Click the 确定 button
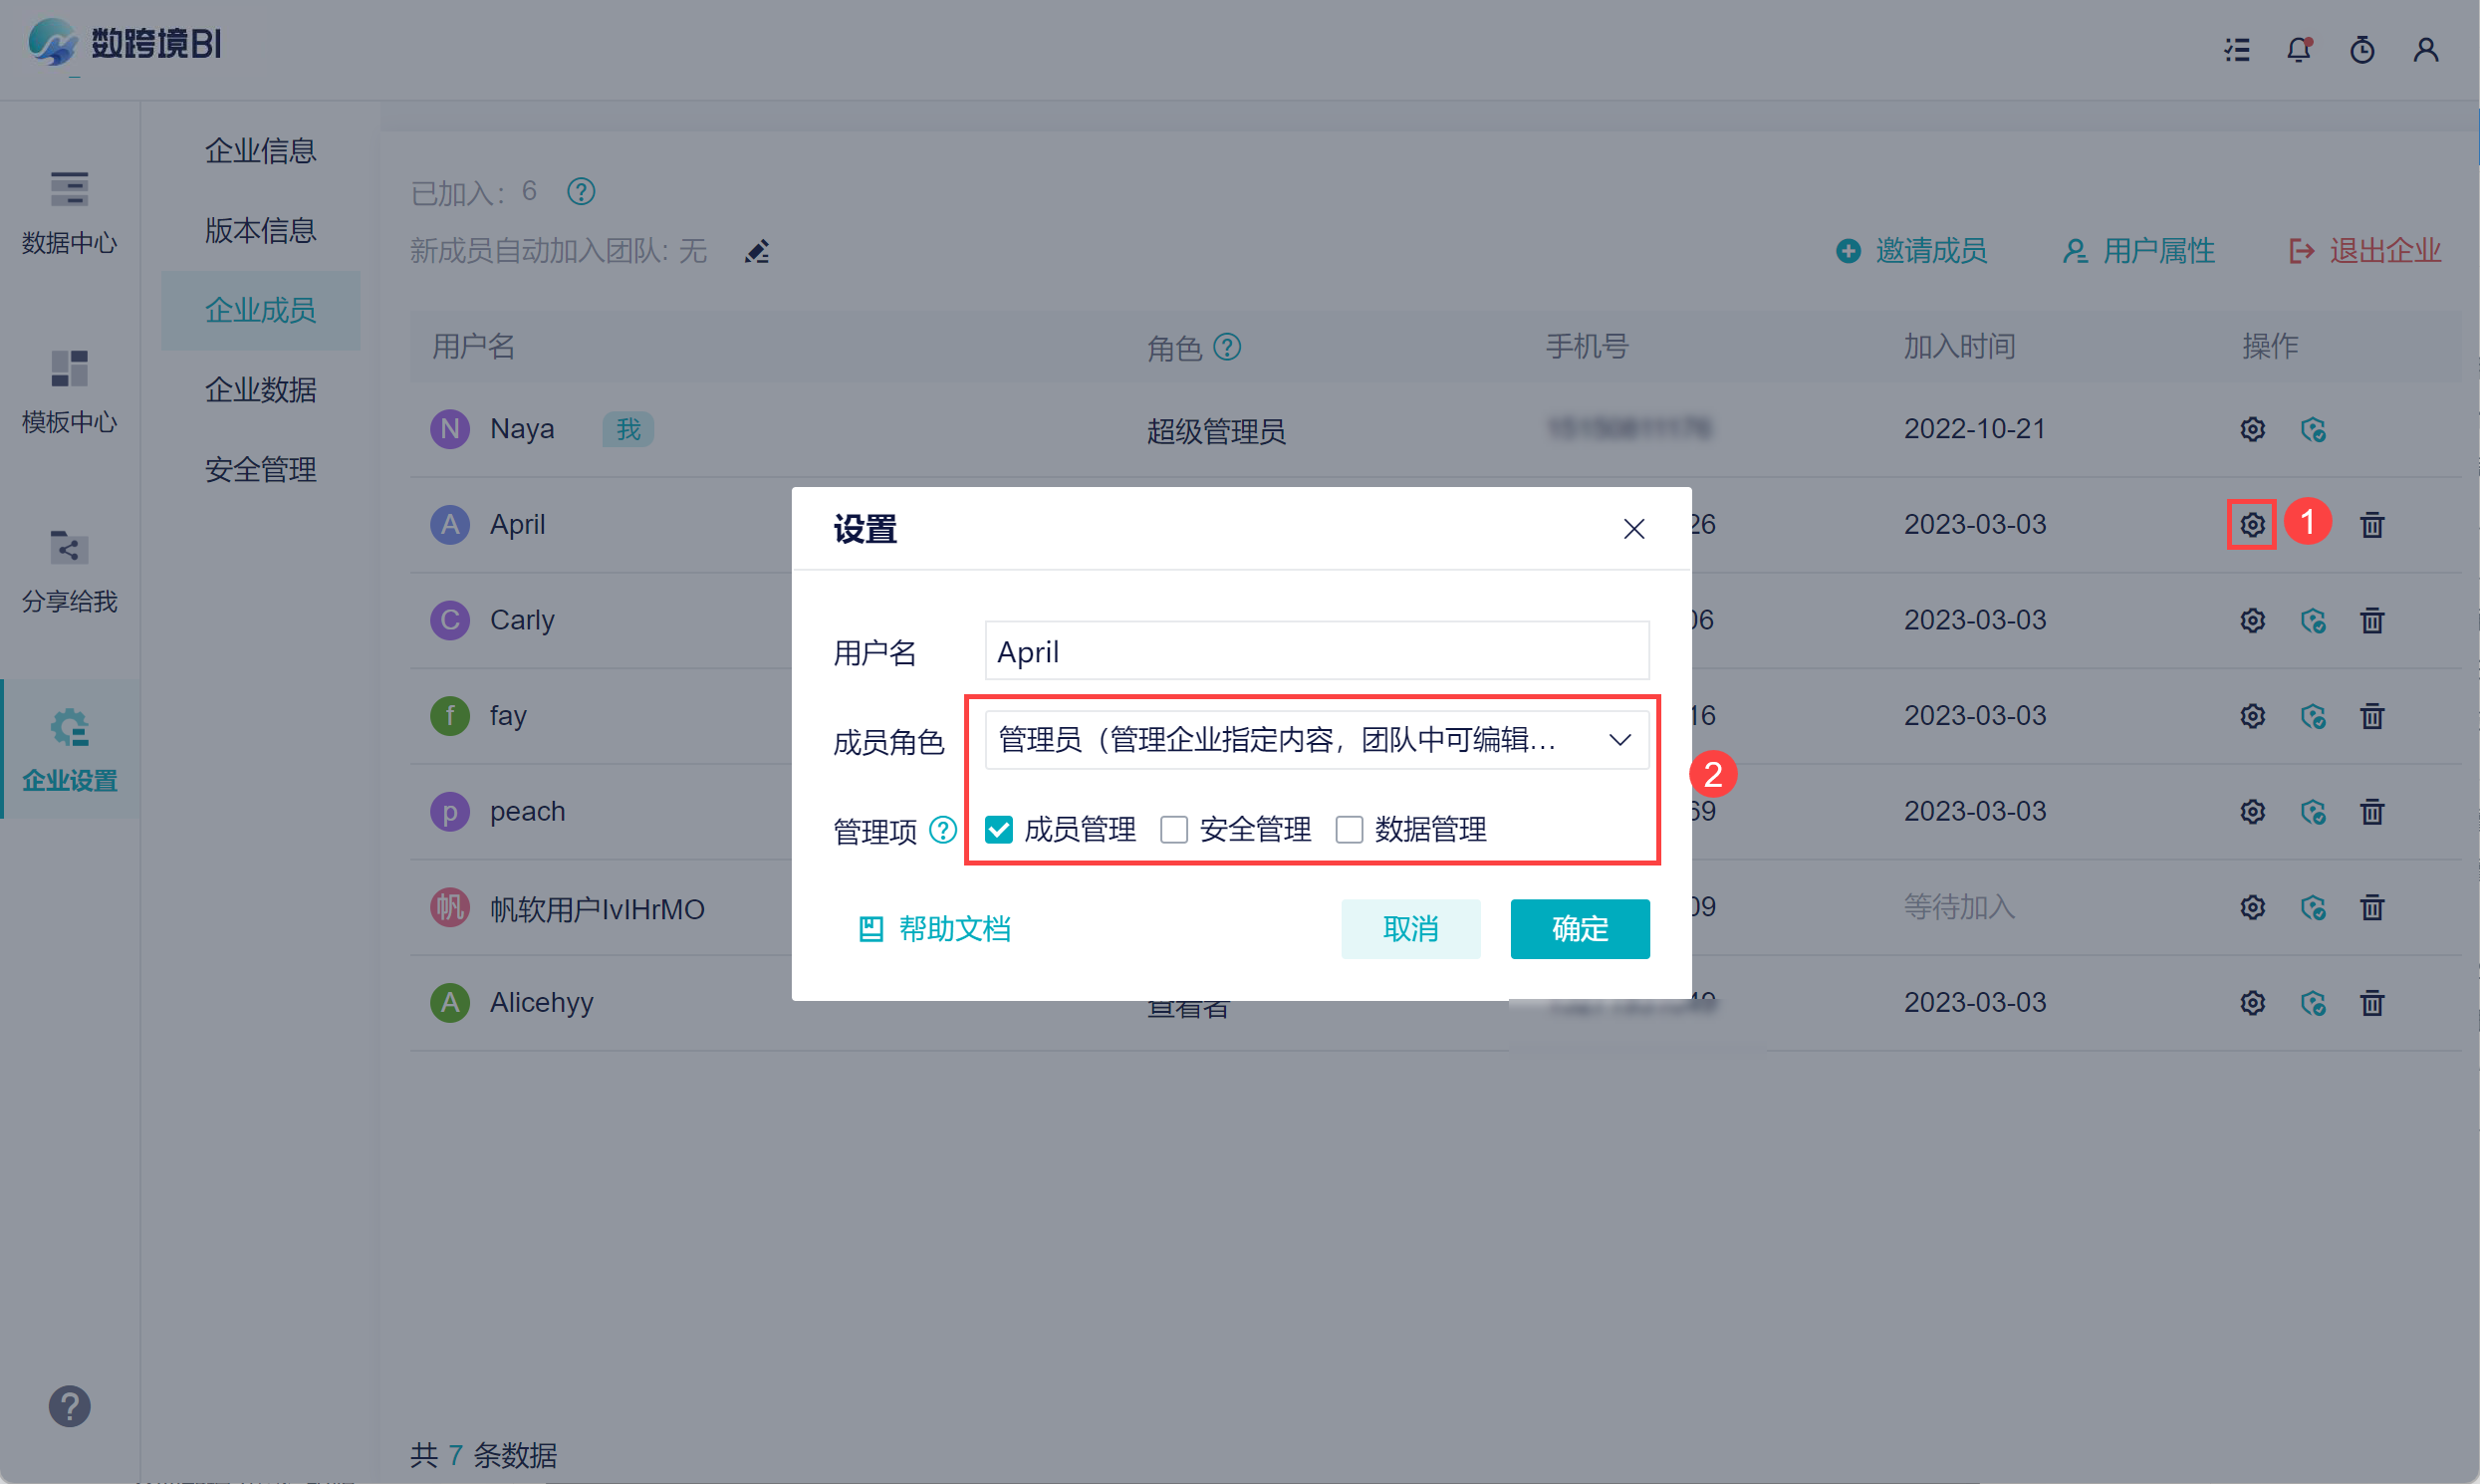Image resolution: width=2480 pixels, height=1484 pixels. click(1579, 928)
